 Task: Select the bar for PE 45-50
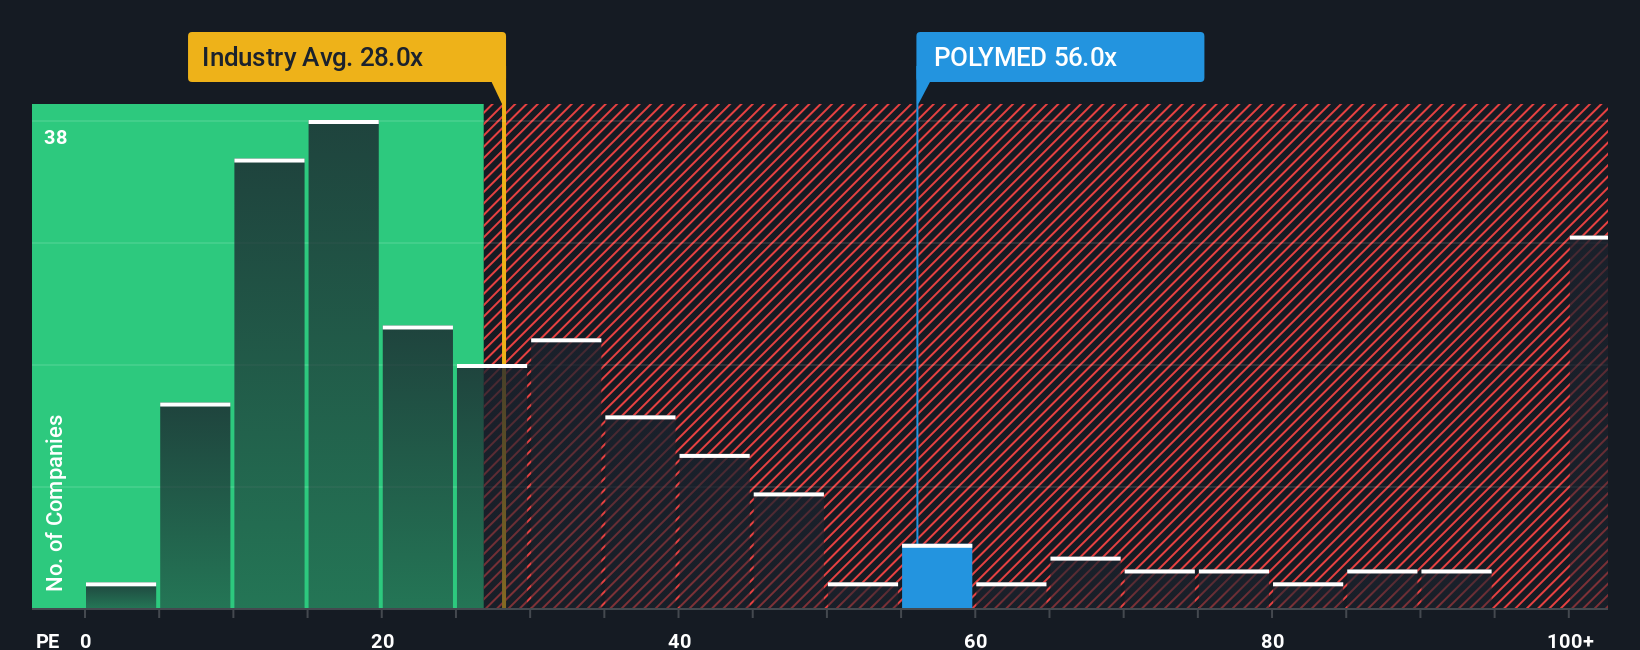(x=789, y=550)
